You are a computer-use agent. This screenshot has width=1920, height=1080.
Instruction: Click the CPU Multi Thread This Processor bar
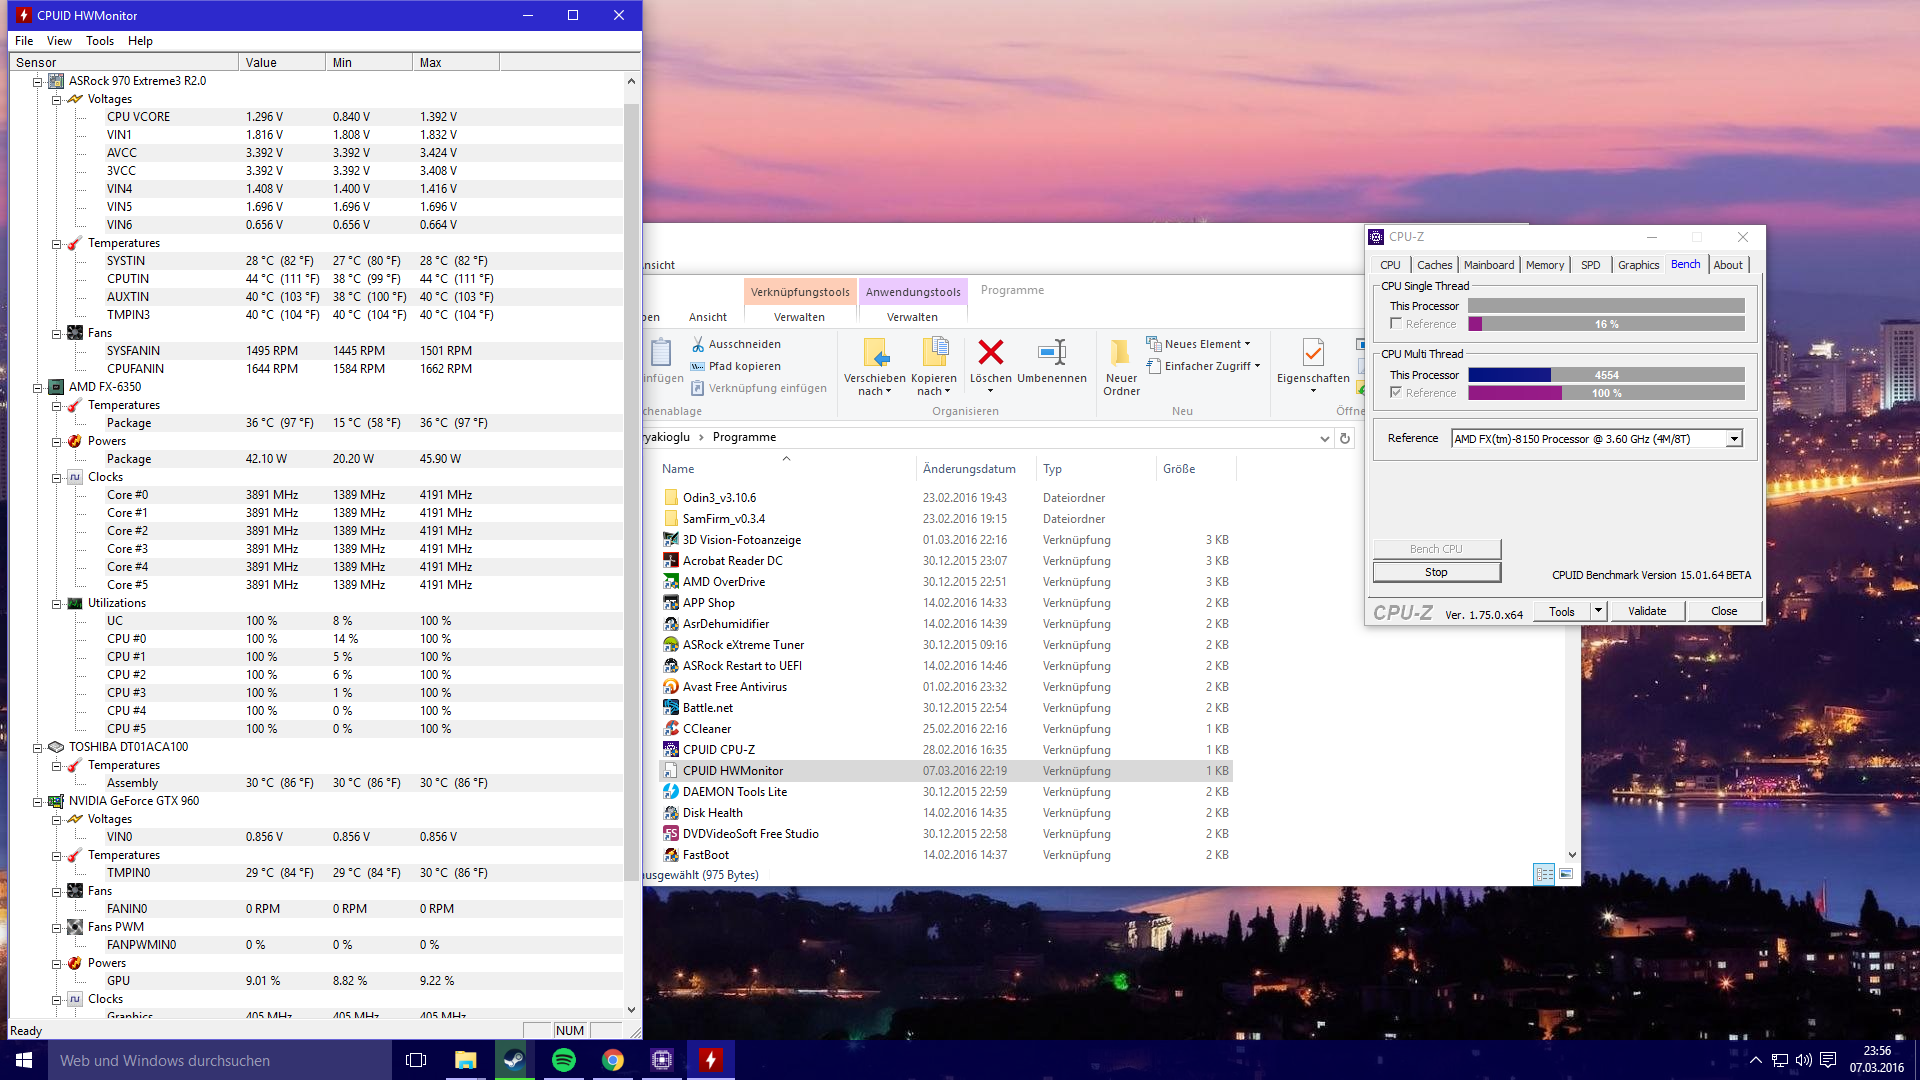[x=1606, y=375]
